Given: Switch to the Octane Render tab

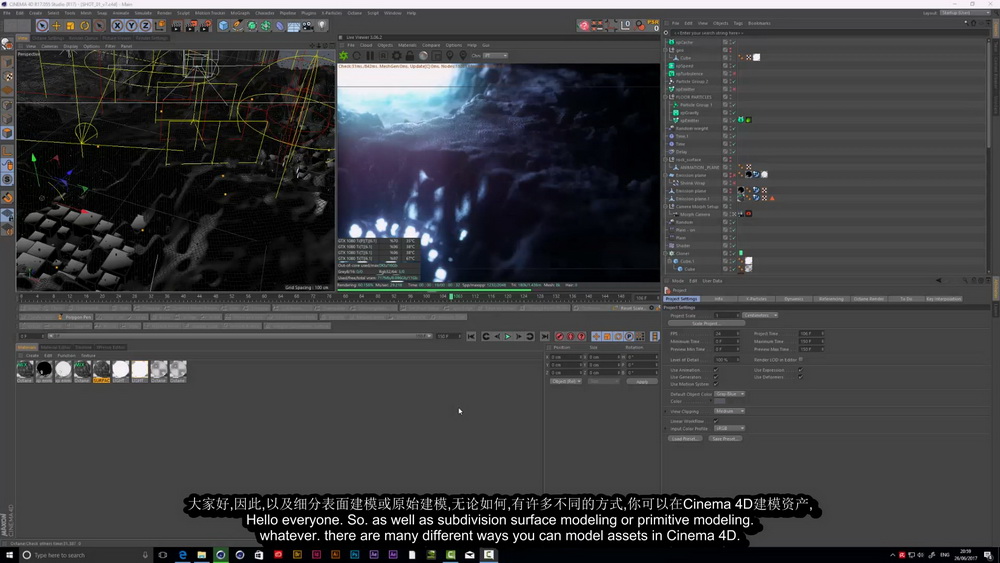Looking at the screenshot, I should click(868, 298).
